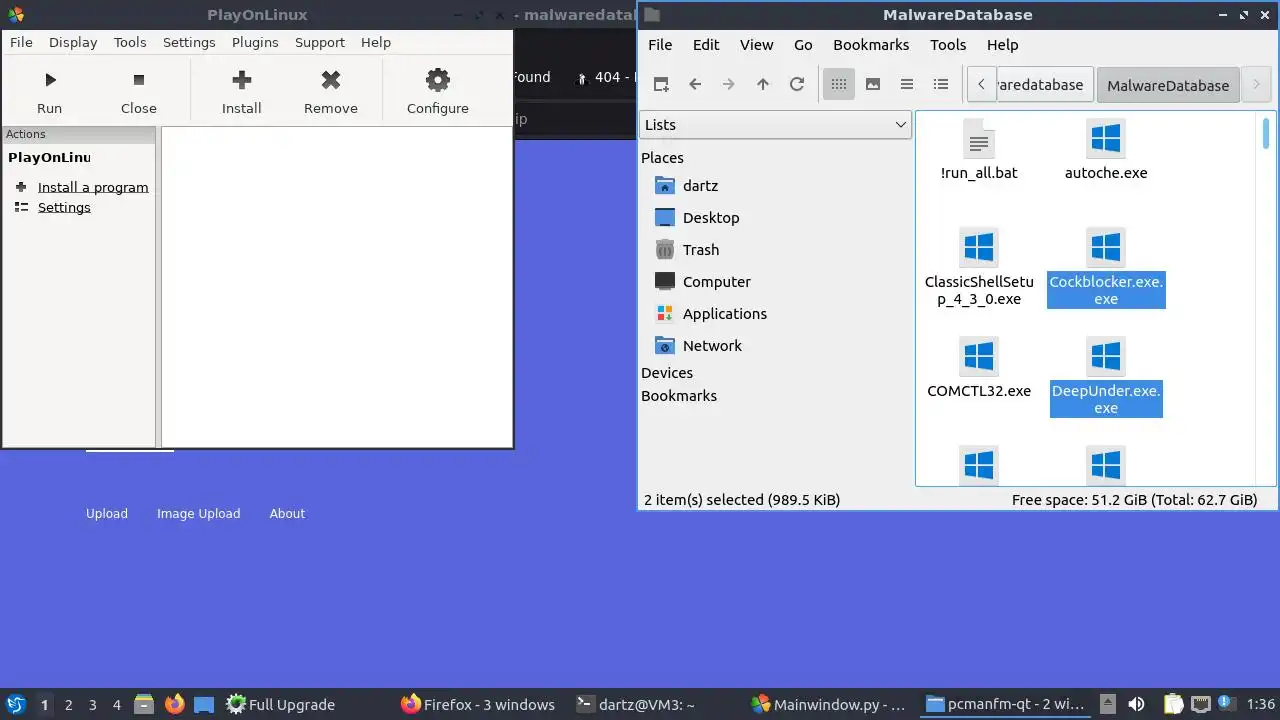Select ClassicShellSetup_4_3_0.exe file
The height and width of the screenshot is (720, 1280).
coord(979,269)
